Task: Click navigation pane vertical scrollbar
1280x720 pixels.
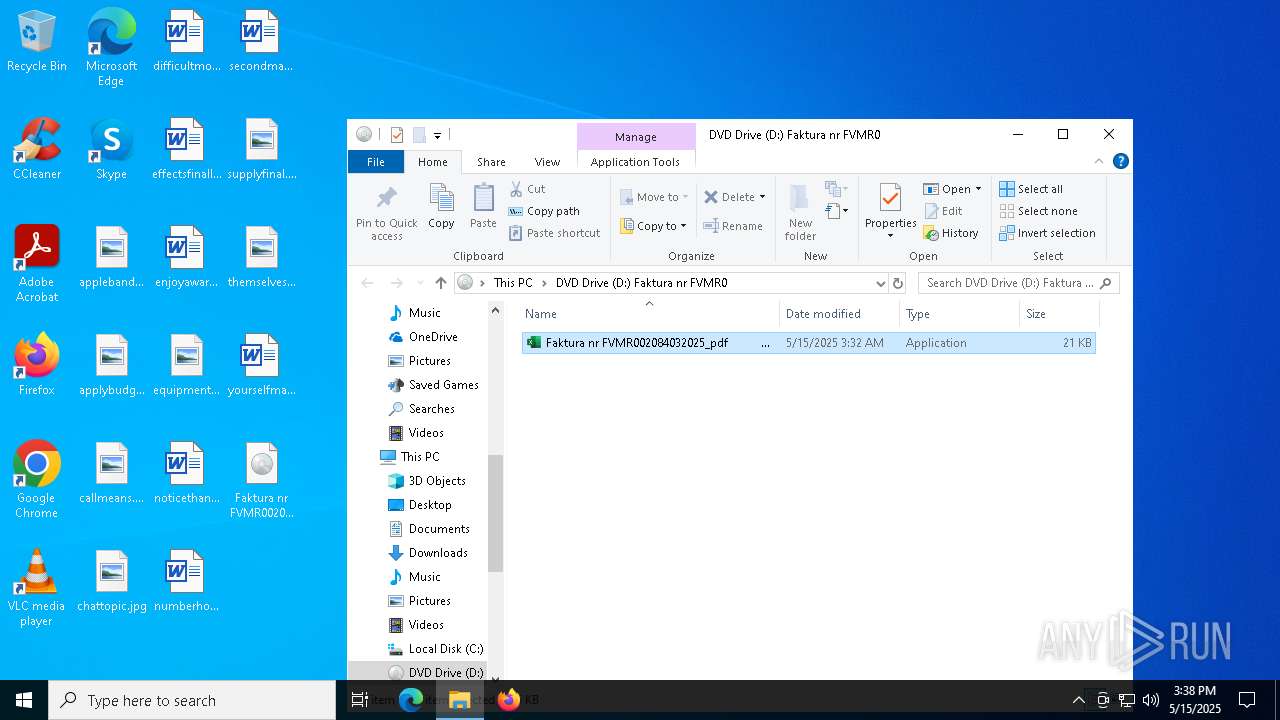Action: [495, 513]
